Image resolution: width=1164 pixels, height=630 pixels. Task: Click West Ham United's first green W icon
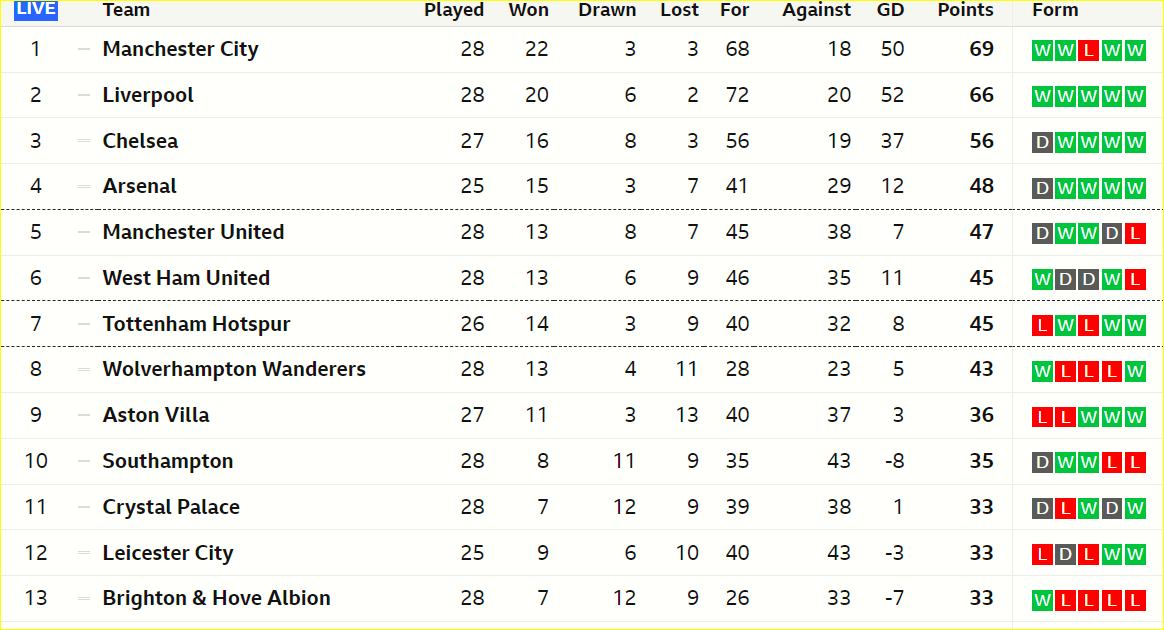click(1042, 280)
